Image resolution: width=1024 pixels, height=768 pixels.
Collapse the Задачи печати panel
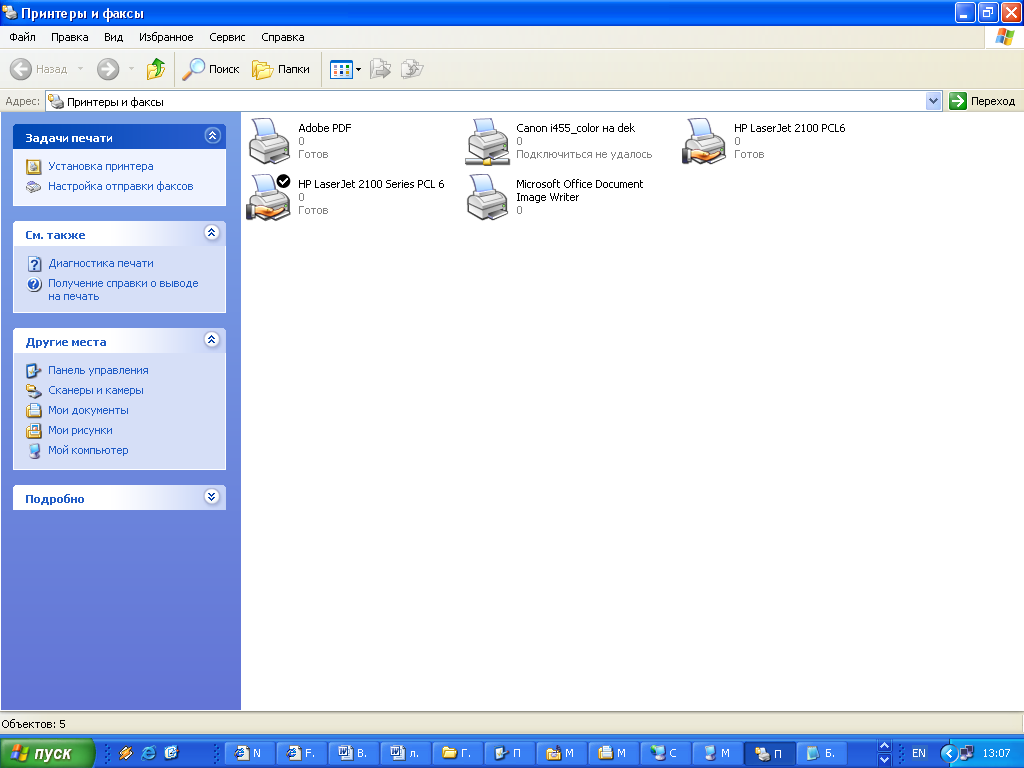[212, 136]
